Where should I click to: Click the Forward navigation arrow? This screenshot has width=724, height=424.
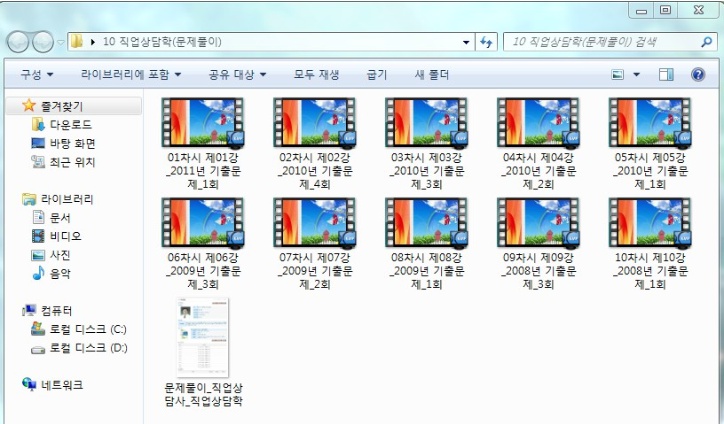pos(42,42)
